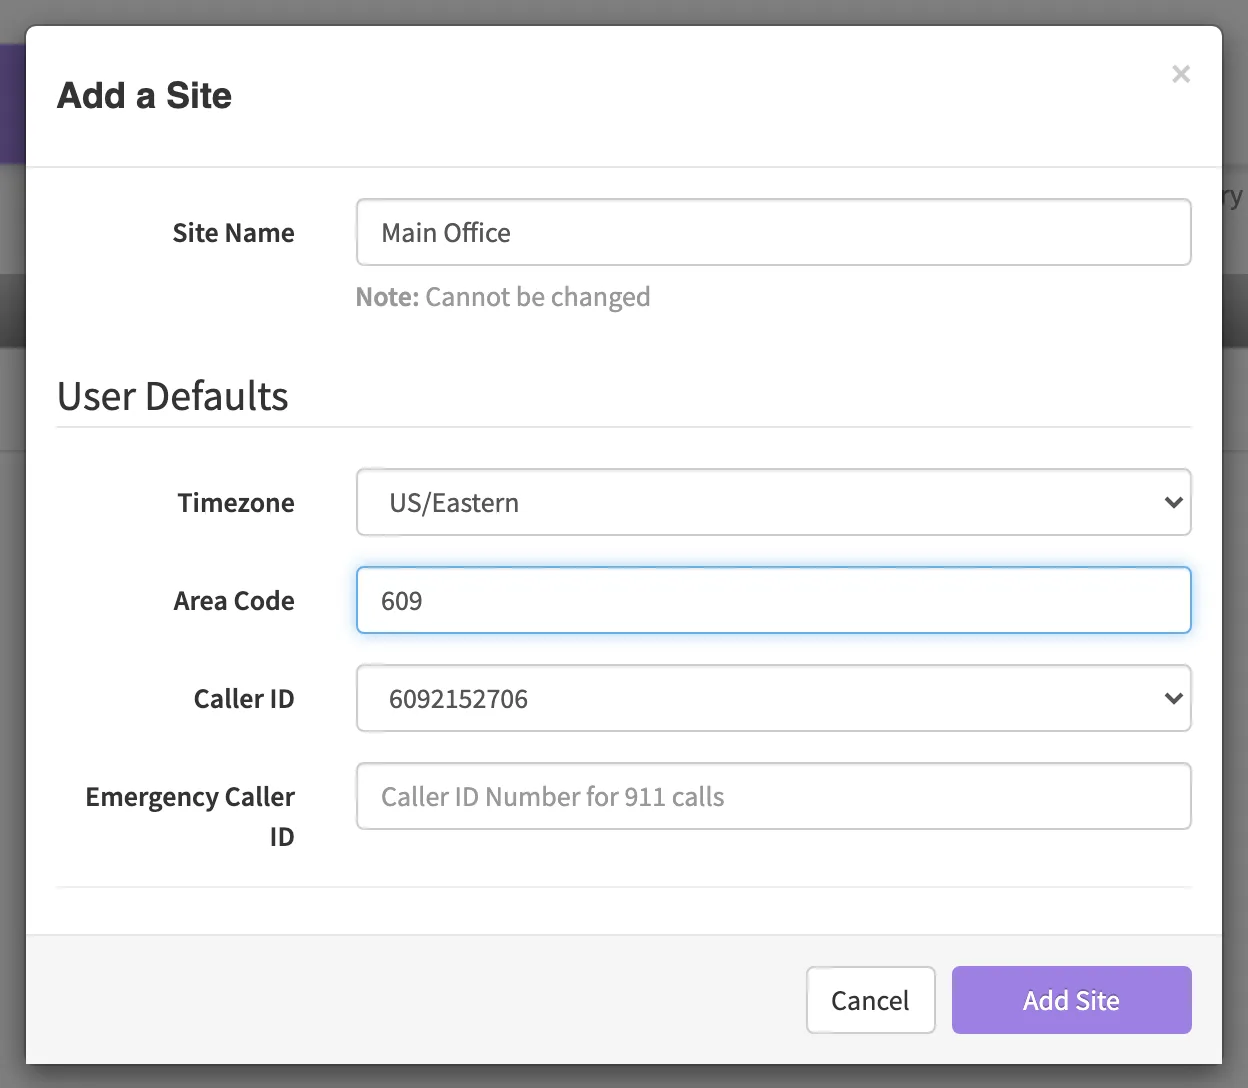1248x1088 pixels.
Task: Open the Timezone dropdown
Action: [x=773, y=502]
